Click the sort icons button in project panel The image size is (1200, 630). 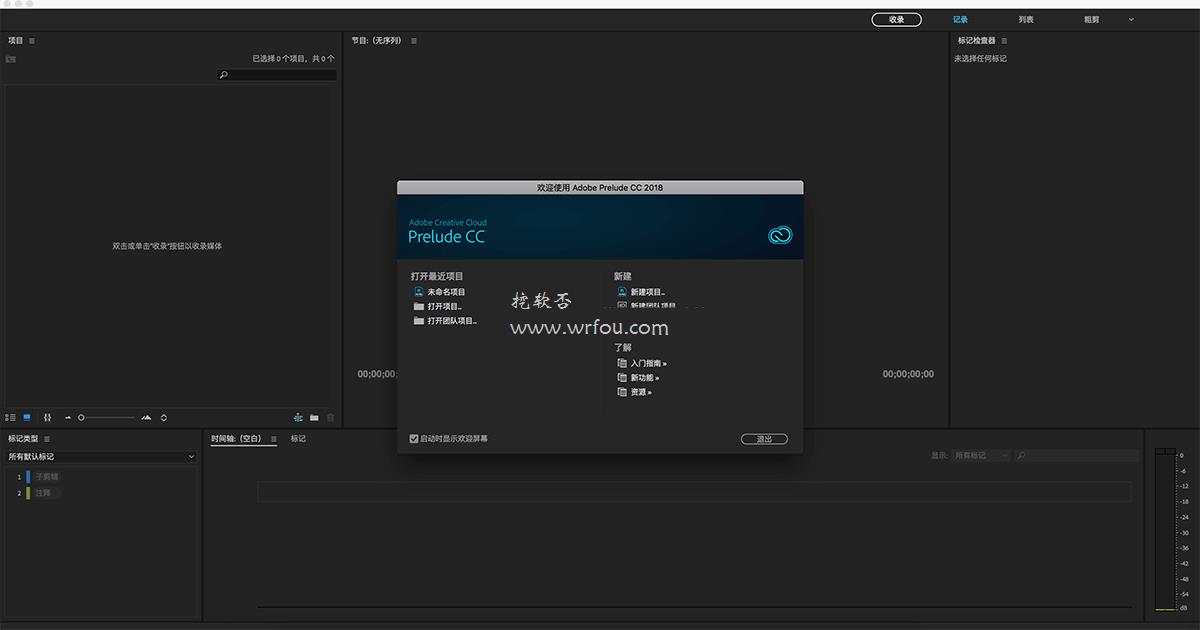(47, 417)
